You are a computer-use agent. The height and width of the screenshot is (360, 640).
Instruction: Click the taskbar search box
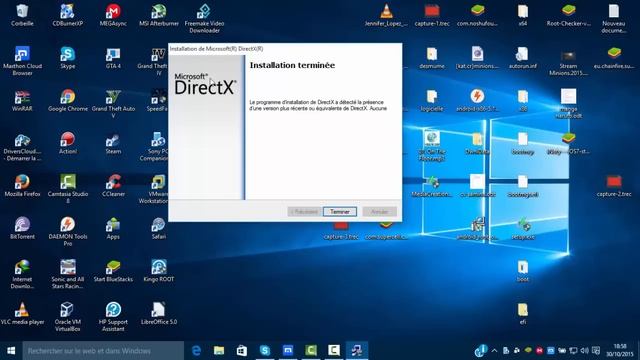click(103, 351)
